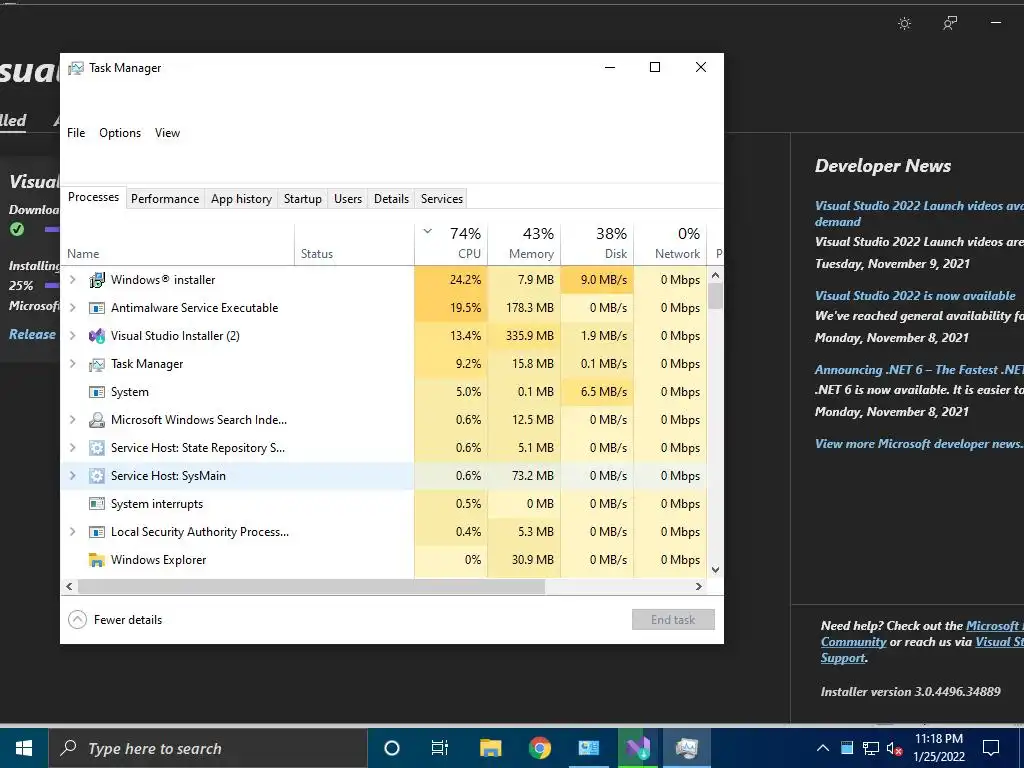
Task: Open the View menu
Action: pos(167,133)
